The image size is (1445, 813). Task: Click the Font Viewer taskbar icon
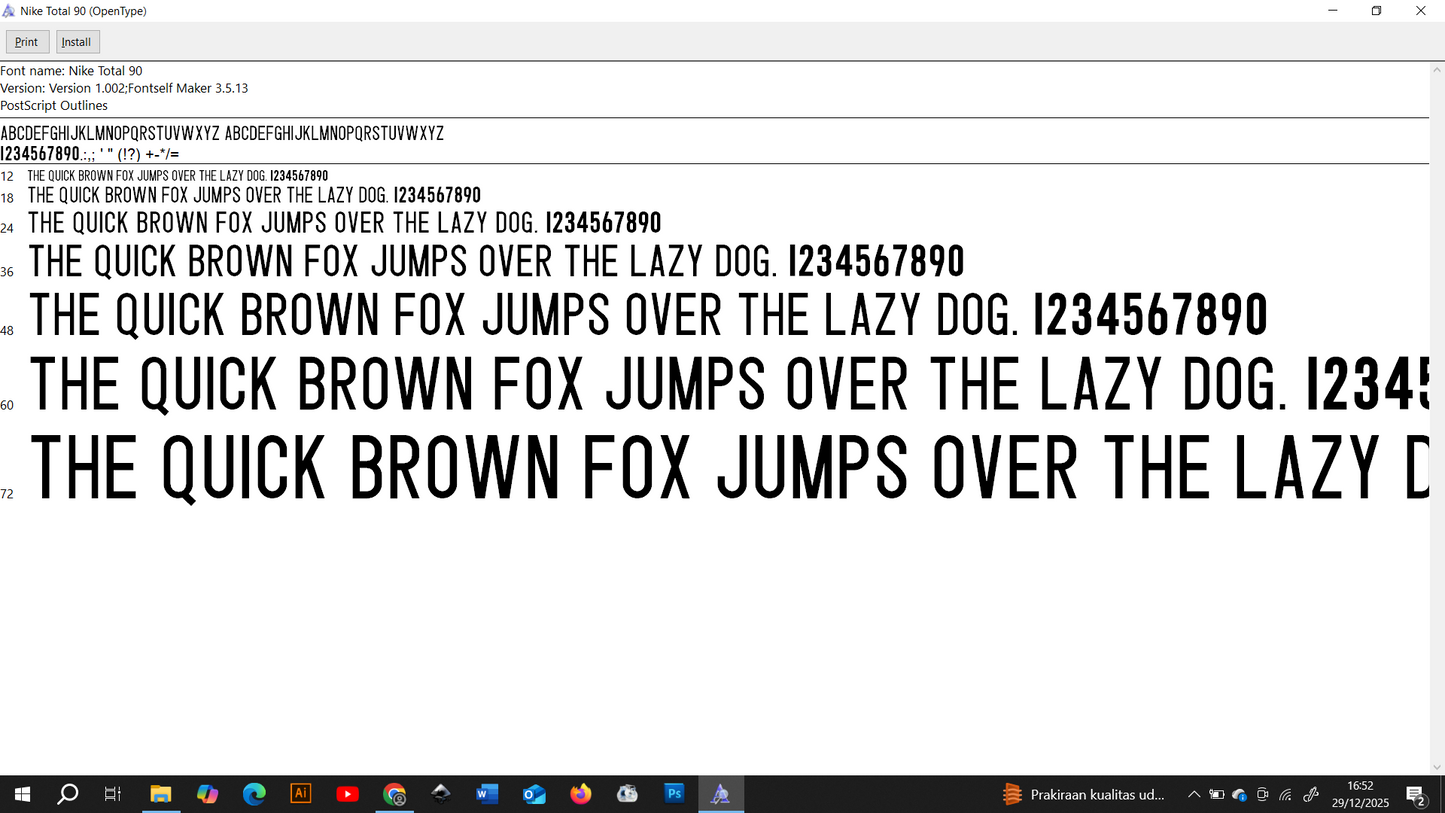721,795
